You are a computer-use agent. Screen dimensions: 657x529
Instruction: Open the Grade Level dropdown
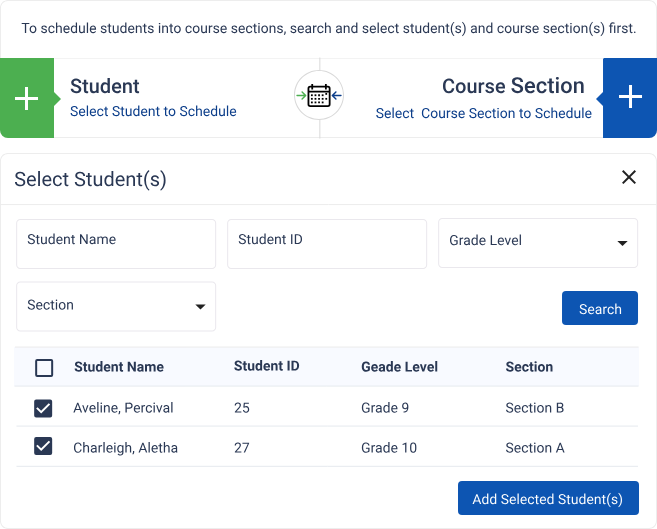coord(538,243)
